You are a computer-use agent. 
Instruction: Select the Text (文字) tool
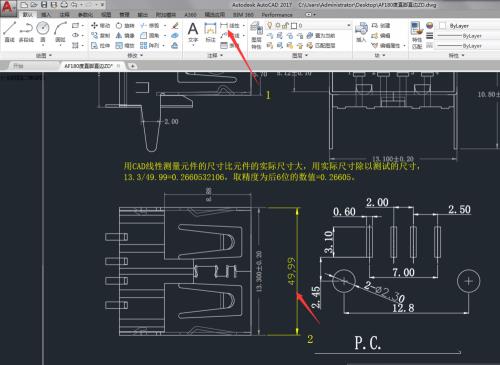pos(193,32)
